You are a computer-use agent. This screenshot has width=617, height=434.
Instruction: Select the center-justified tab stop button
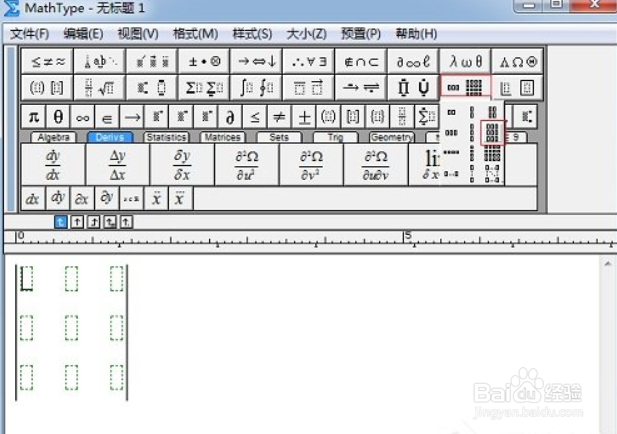coord(77,222)
